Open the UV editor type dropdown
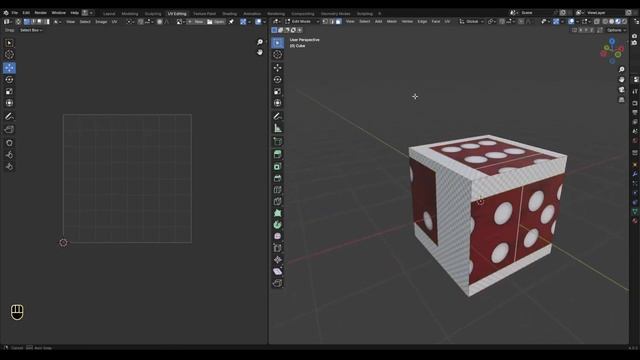 point(7,22)
